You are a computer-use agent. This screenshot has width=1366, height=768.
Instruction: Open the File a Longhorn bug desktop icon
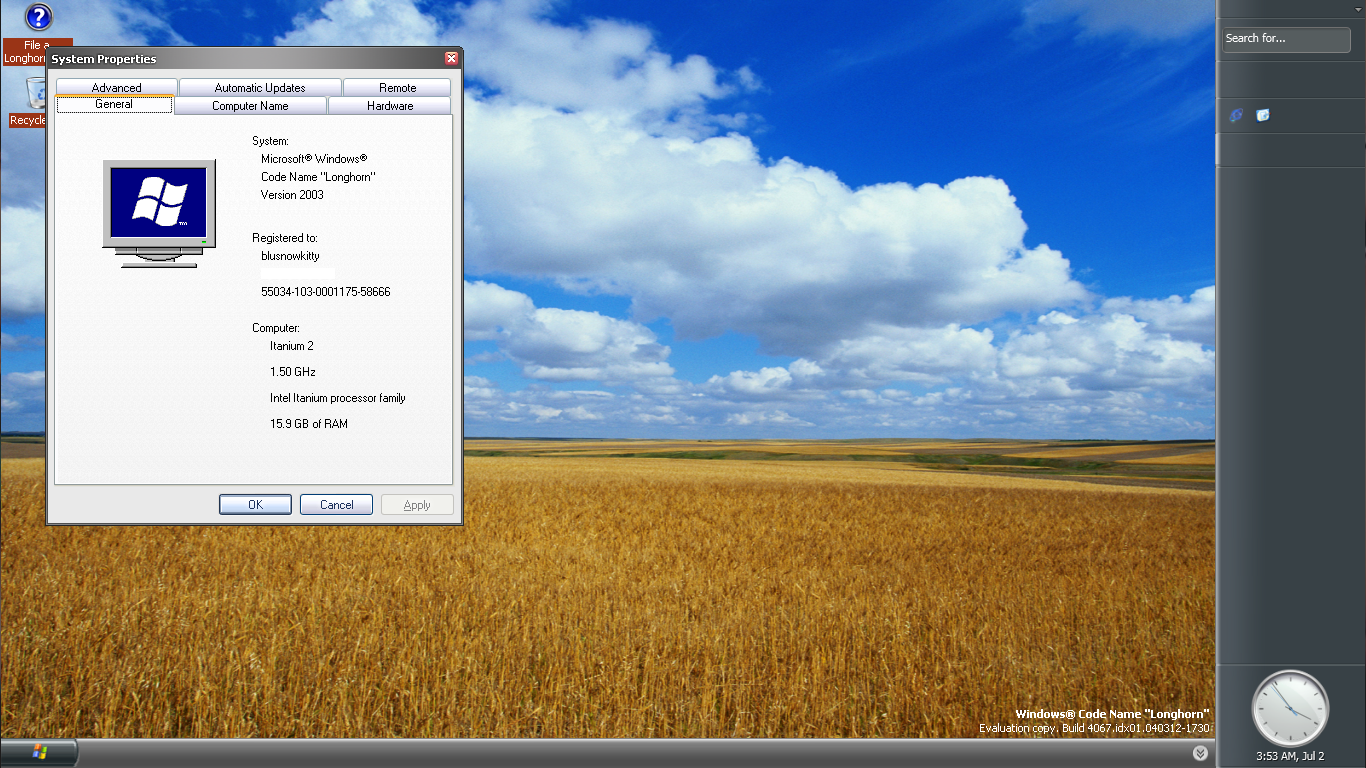click(37, 32)
